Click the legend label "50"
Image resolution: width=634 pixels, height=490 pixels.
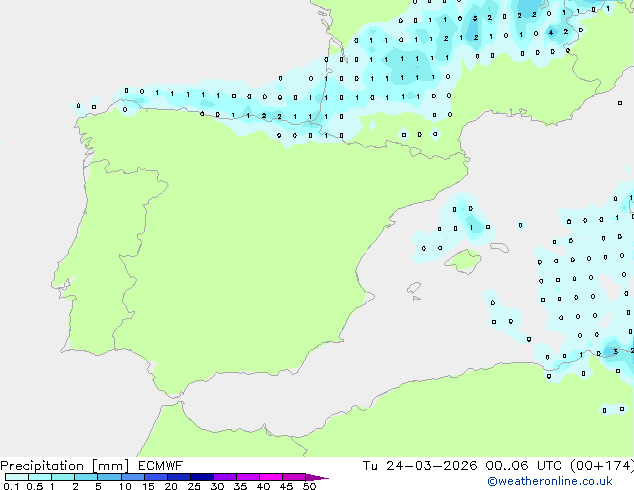309,486
